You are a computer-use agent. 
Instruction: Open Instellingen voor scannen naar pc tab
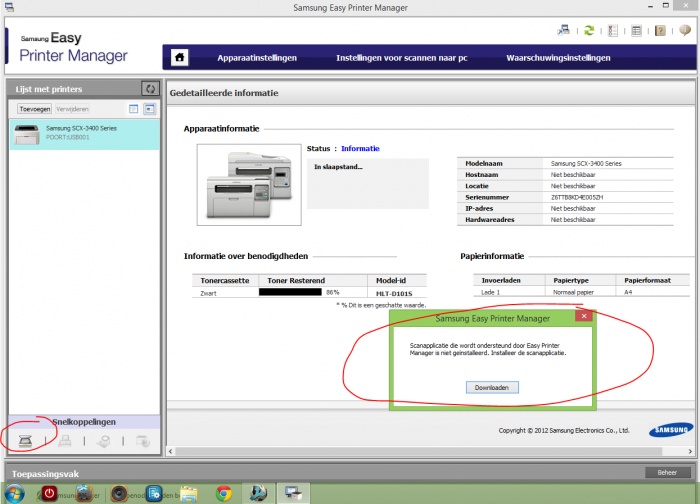402,58
